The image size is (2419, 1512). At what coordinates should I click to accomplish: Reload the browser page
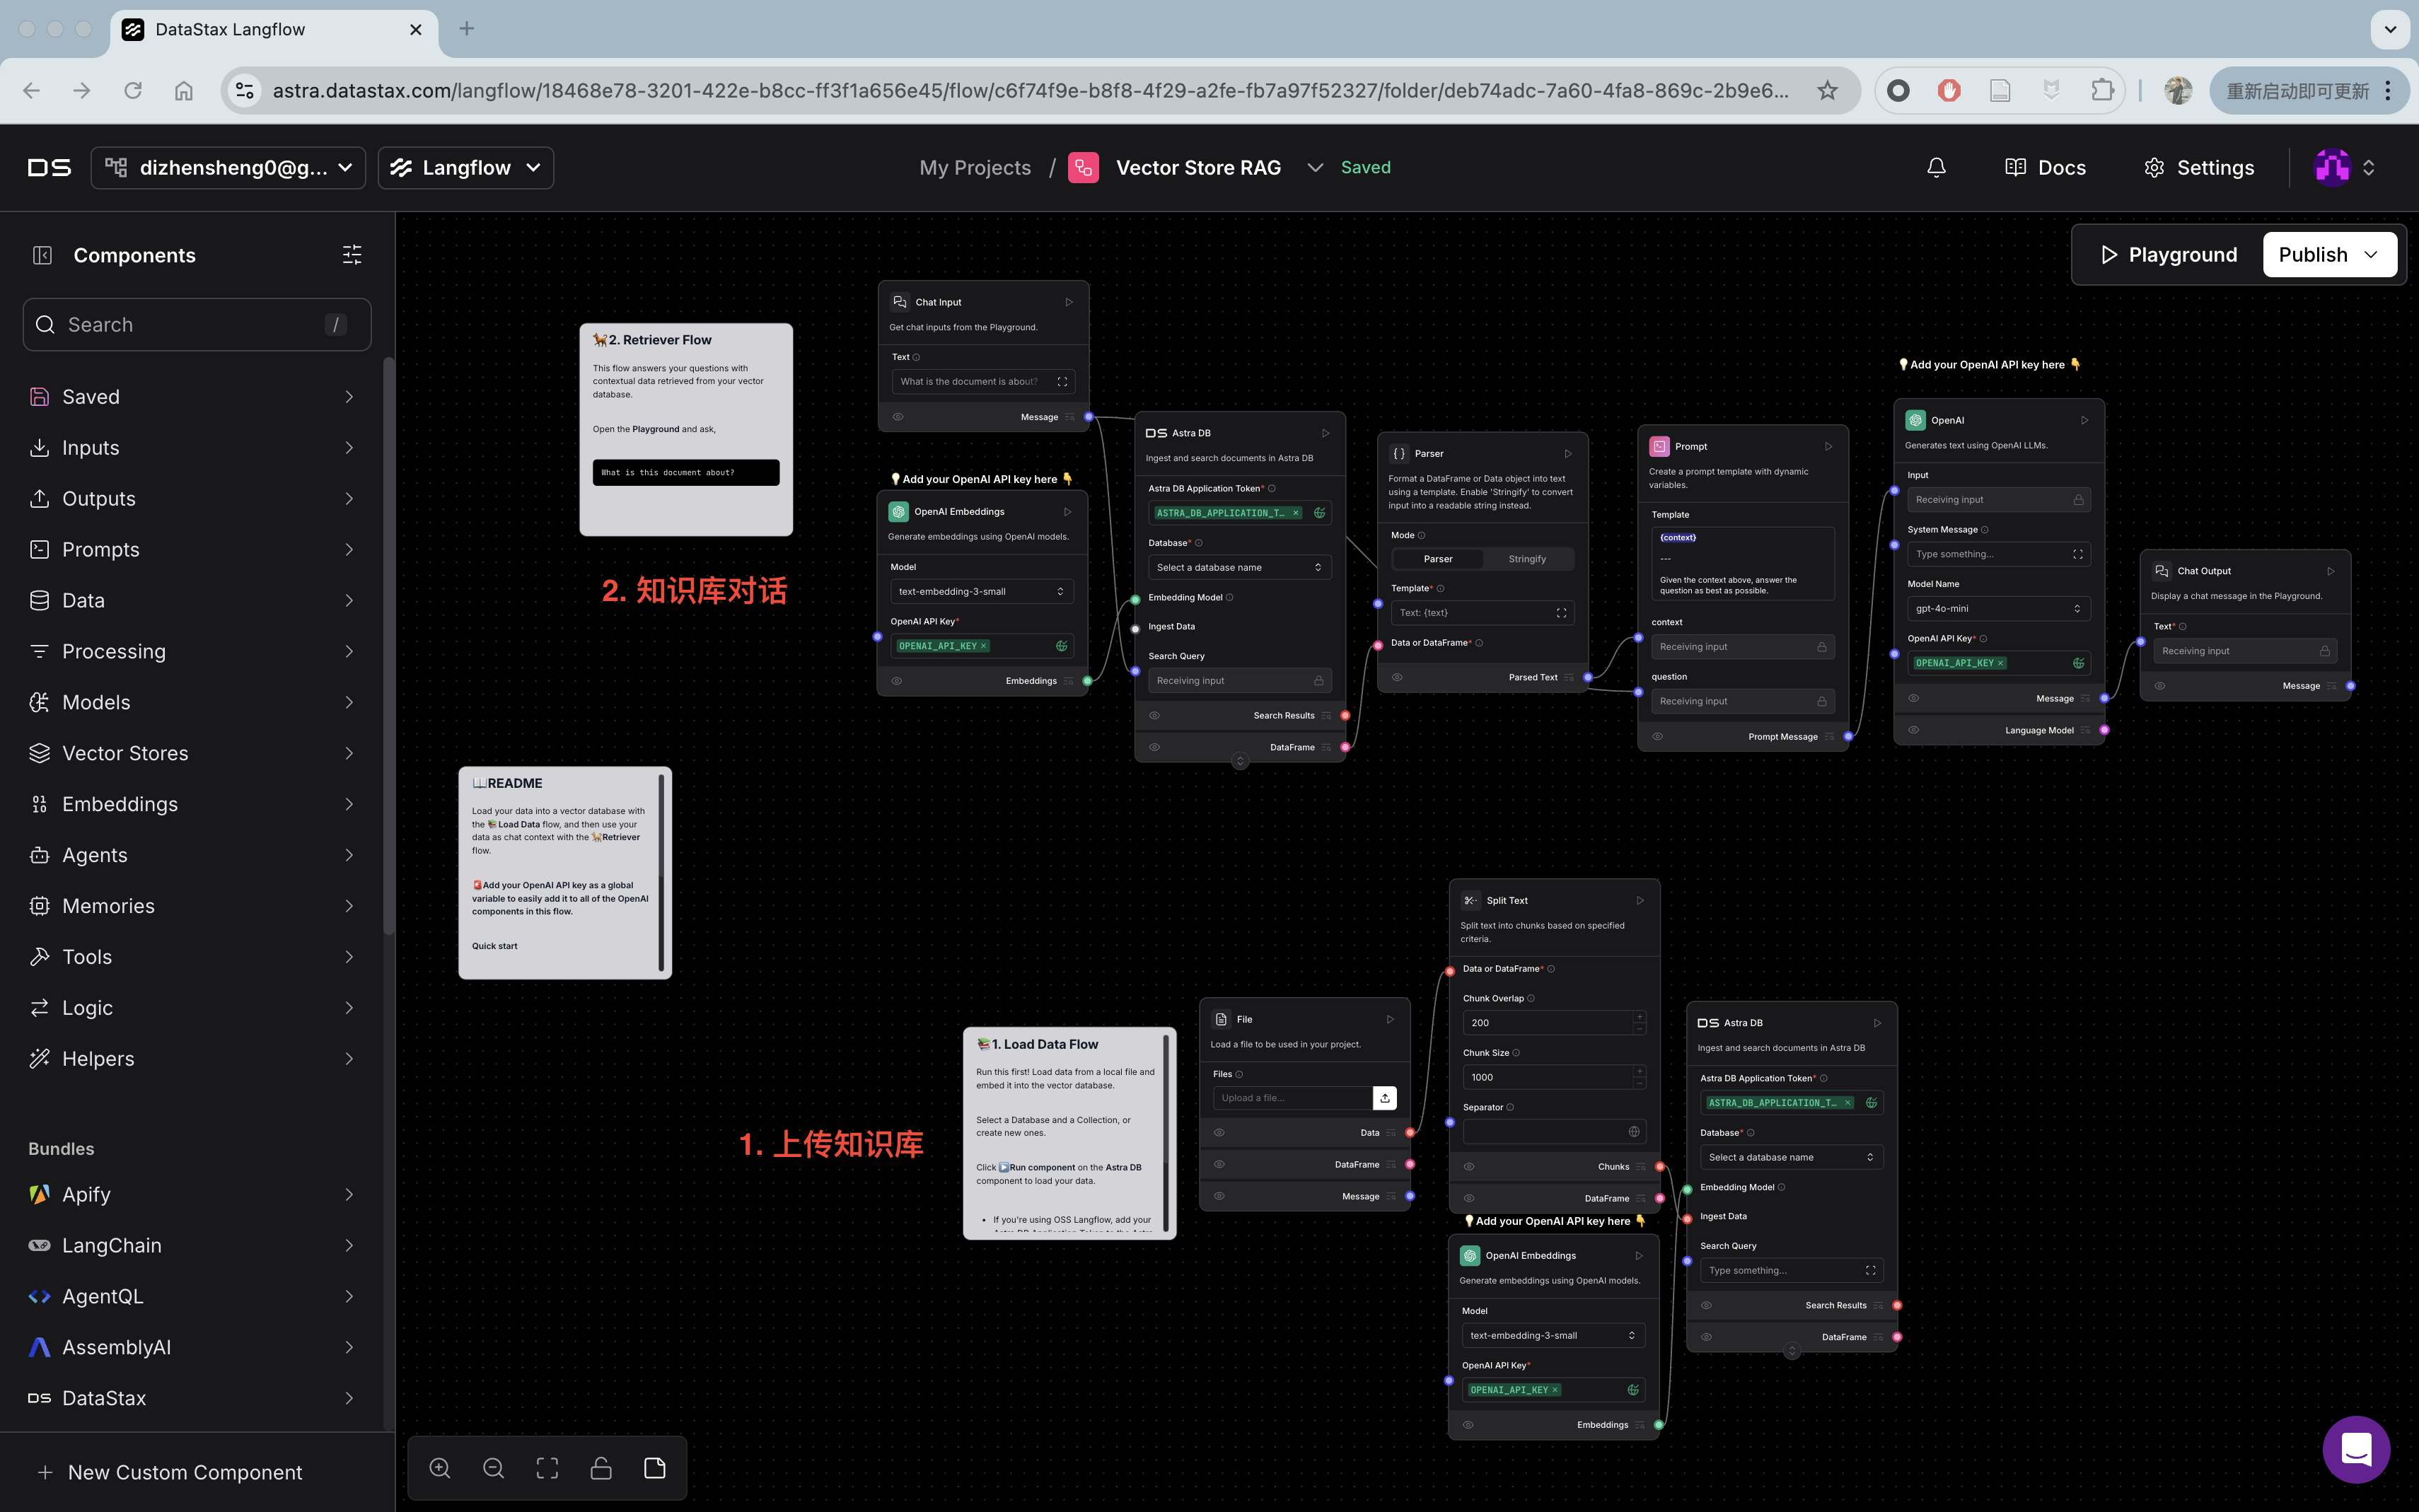tap(132, 90)
